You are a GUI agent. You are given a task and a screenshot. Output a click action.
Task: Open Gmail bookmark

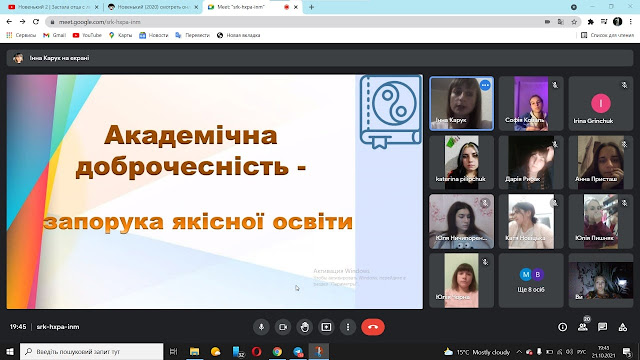pyautogui.click(x=54, y=36)
